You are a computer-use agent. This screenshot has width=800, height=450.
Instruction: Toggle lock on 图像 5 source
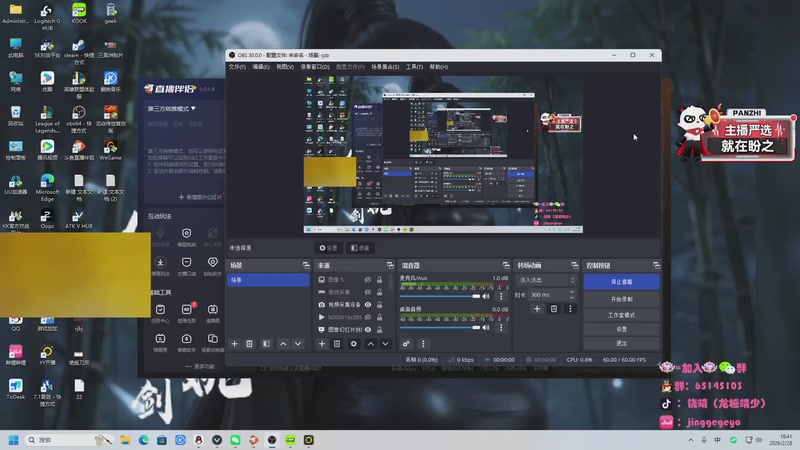click(380, 280)
